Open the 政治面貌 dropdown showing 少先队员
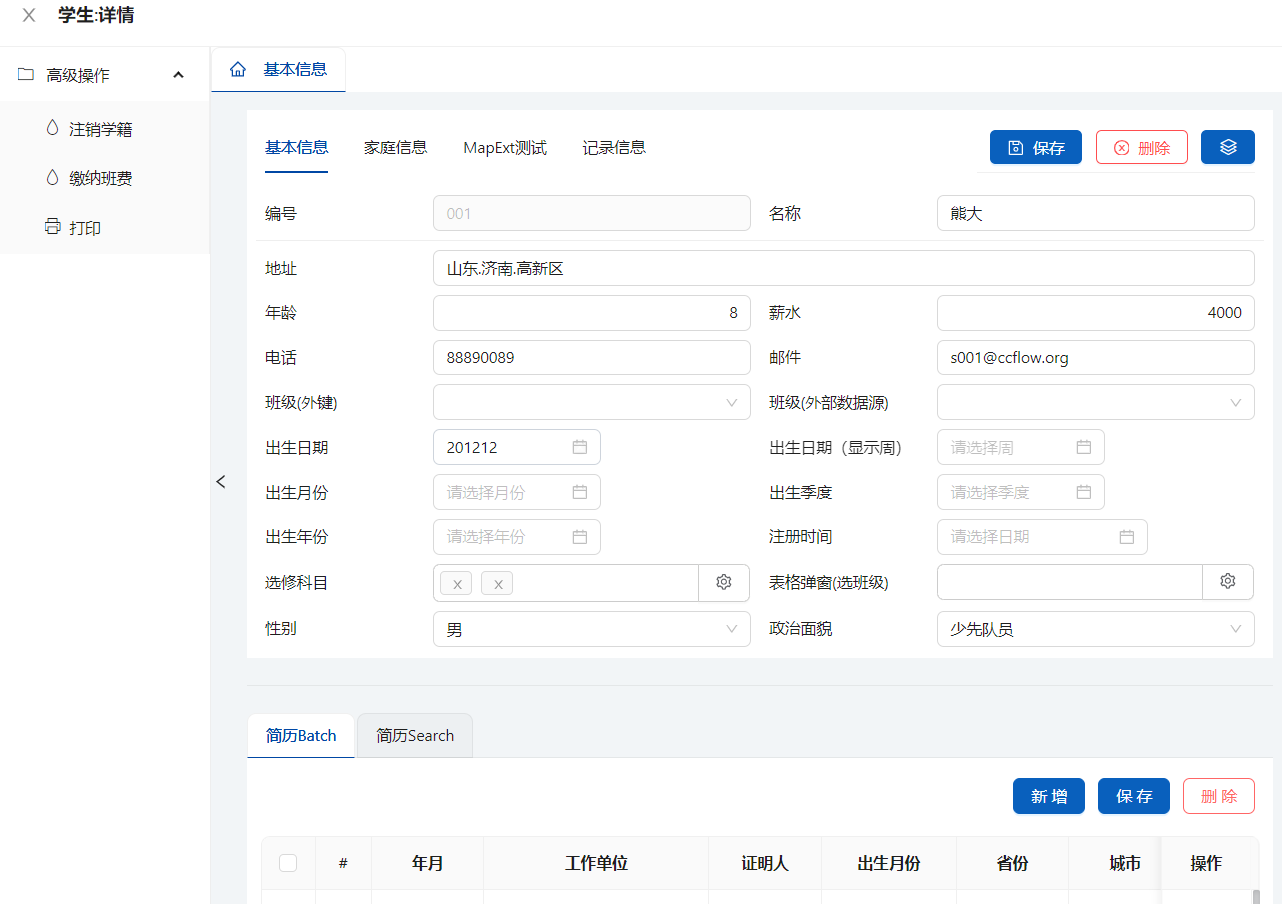Viewport: 1282px width, 904px height. click(1095, 629)
